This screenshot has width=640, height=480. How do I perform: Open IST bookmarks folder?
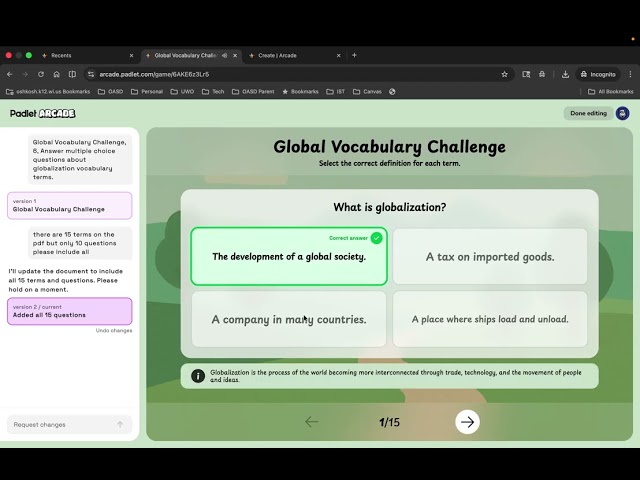(336, 91)
